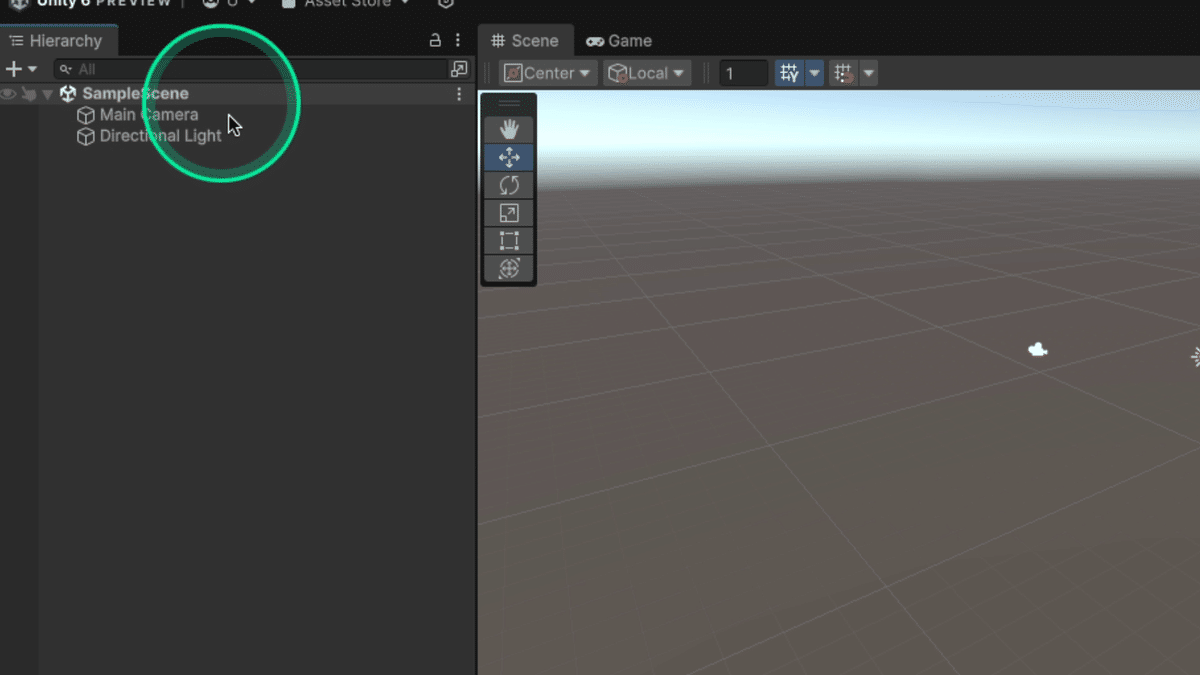The height and width of the screenshot is (675, 1200).
Task: Open the Hierarchy panel options menu
Action: [458, 41]
